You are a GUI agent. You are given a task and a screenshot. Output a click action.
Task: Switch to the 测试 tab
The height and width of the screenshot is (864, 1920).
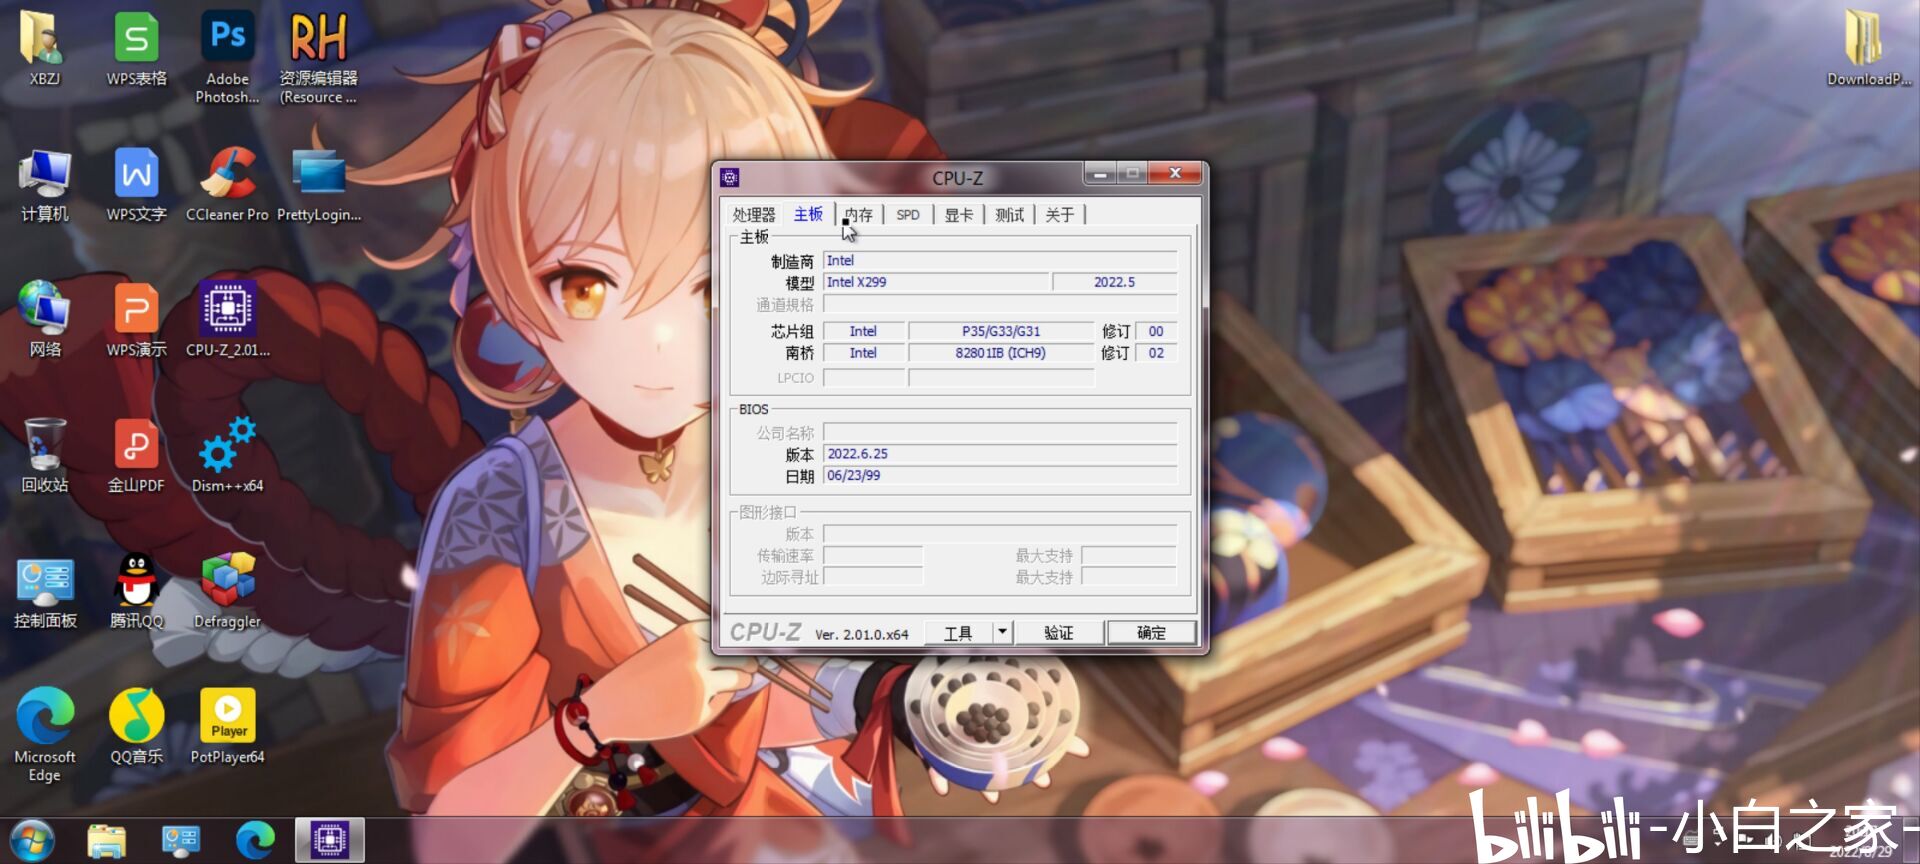coord(1010,215)
